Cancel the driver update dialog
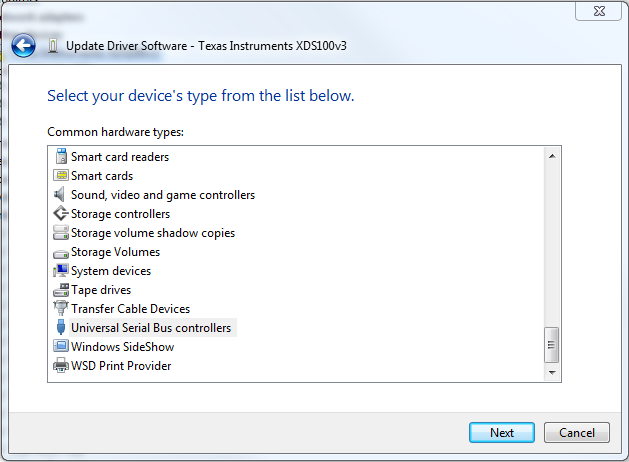This screenshot has width=629, height=462. [x=576, y=432]
